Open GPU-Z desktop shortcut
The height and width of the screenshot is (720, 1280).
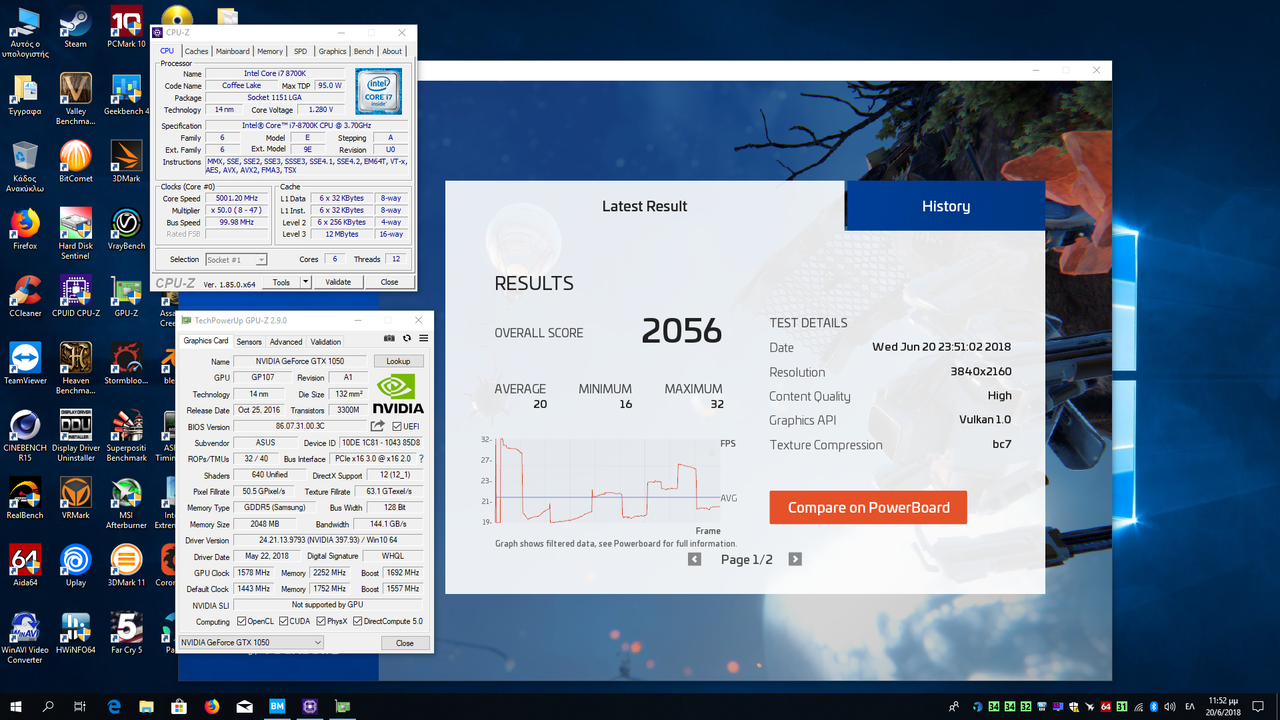click(126, 296)
